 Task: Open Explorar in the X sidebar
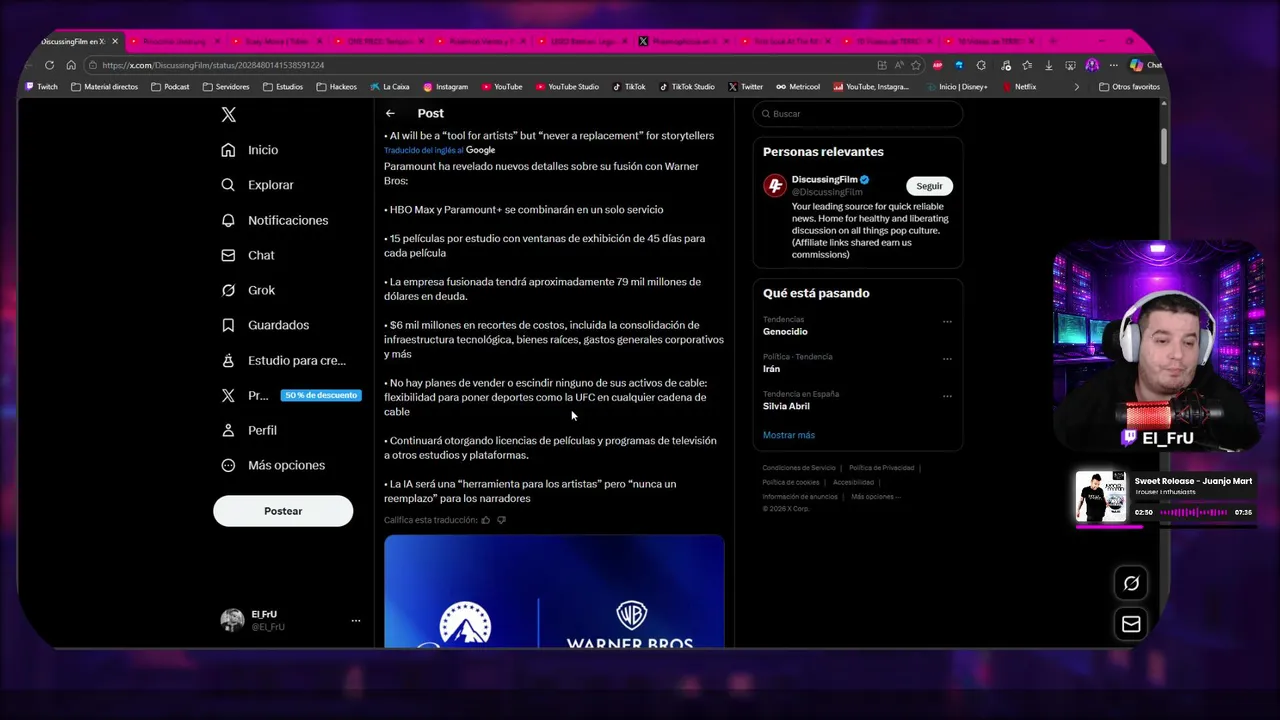point(257,185)
